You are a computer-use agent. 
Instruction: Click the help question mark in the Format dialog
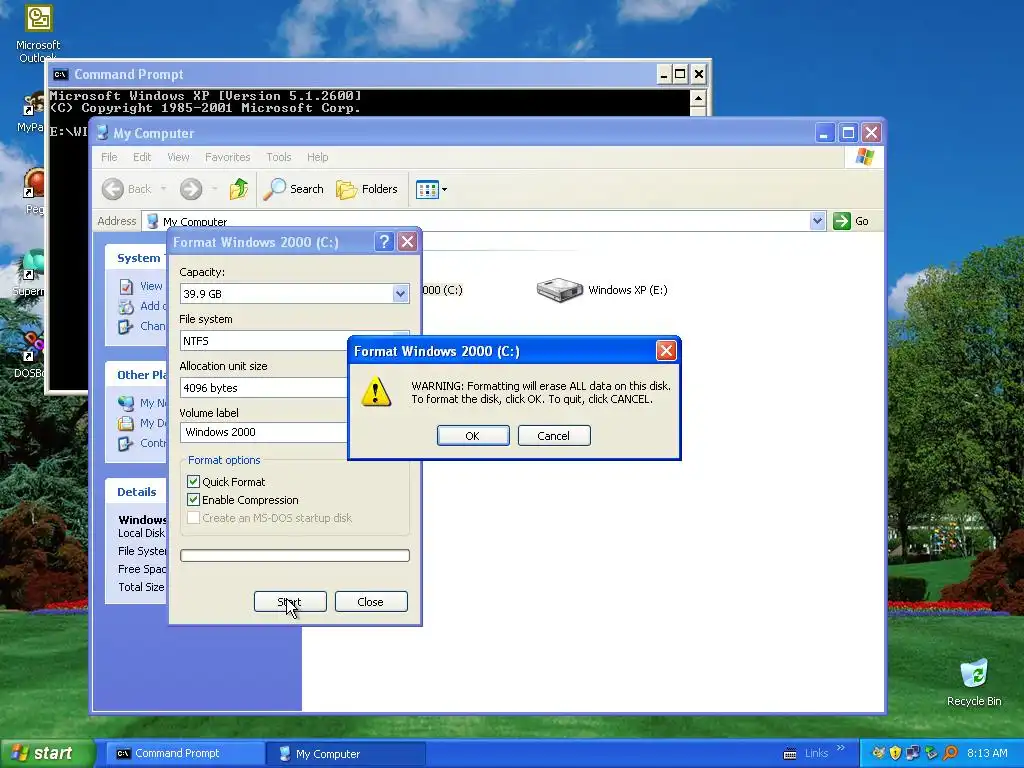(x=384, y=242)
